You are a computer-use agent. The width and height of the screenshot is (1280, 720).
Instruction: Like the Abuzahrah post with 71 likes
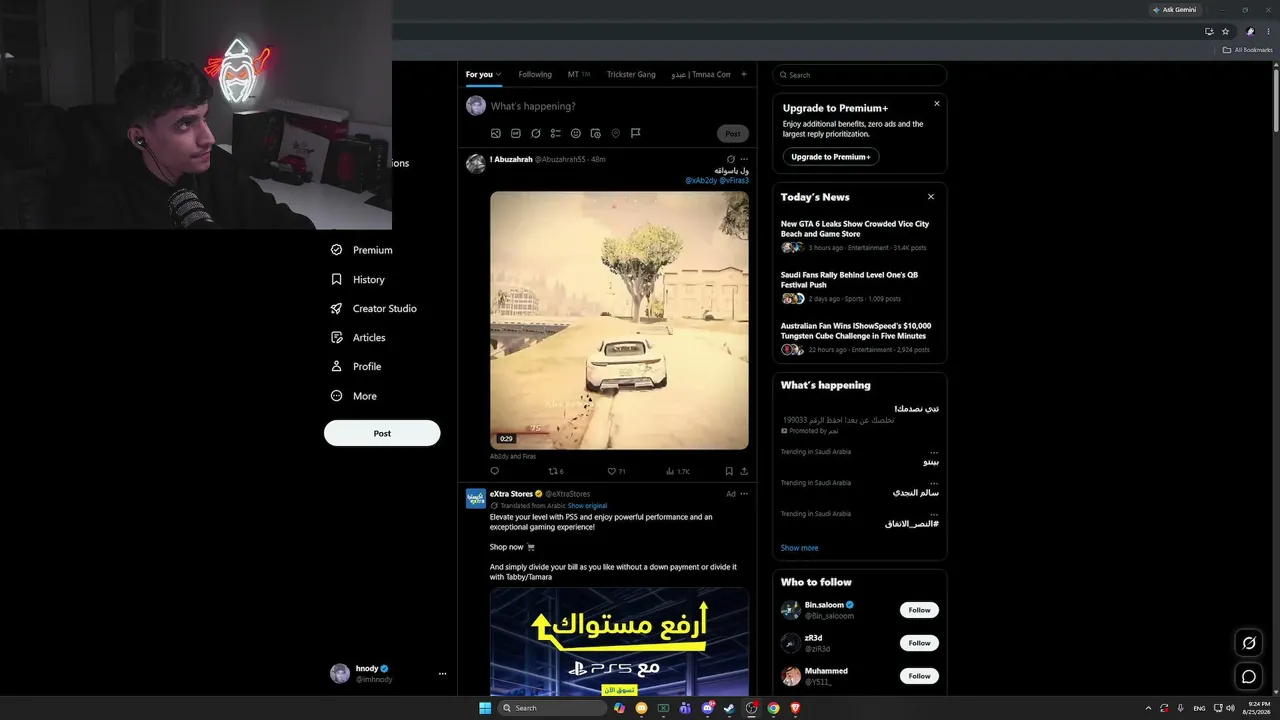[x=617, y=471]
